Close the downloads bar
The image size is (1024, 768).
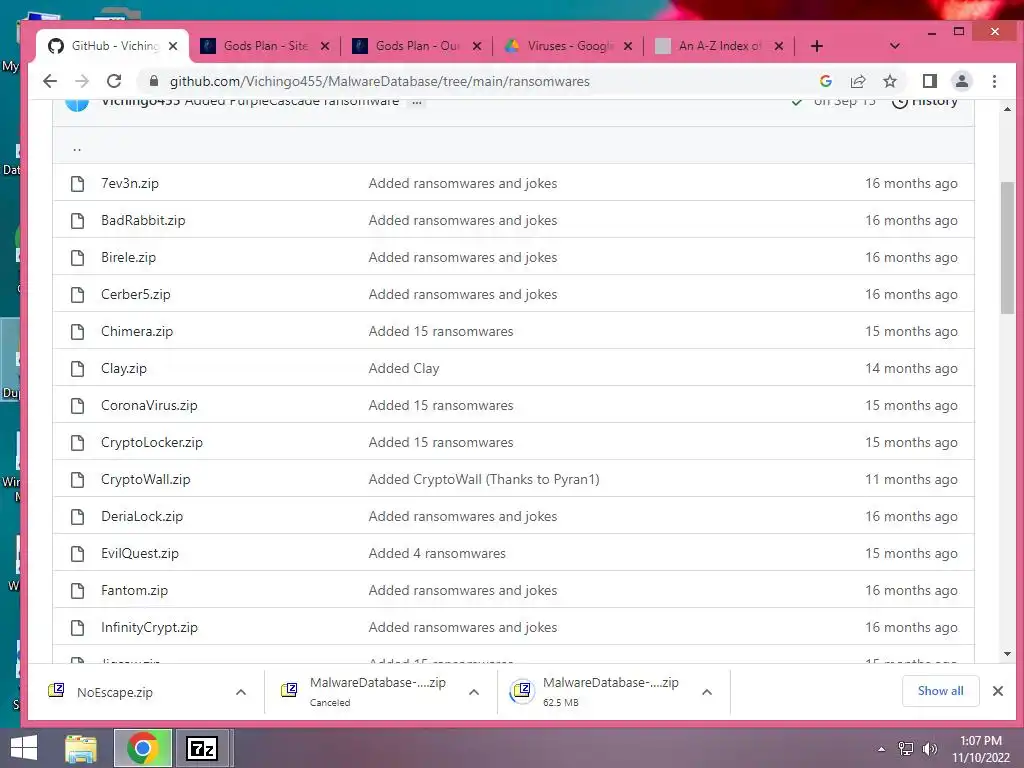click(997, 691)
